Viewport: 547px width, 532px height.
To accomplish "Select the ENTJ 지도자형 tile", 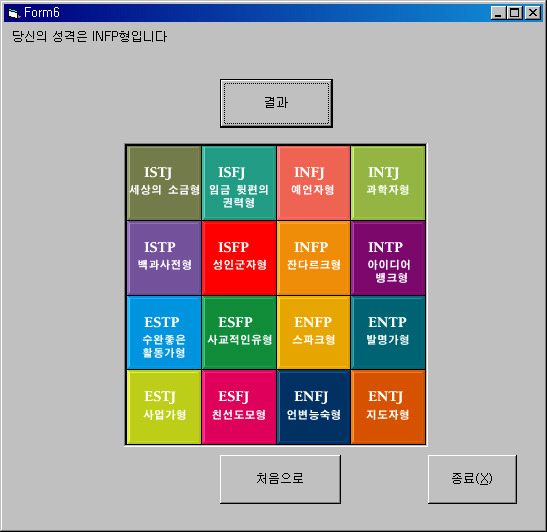I will point(388,407).
